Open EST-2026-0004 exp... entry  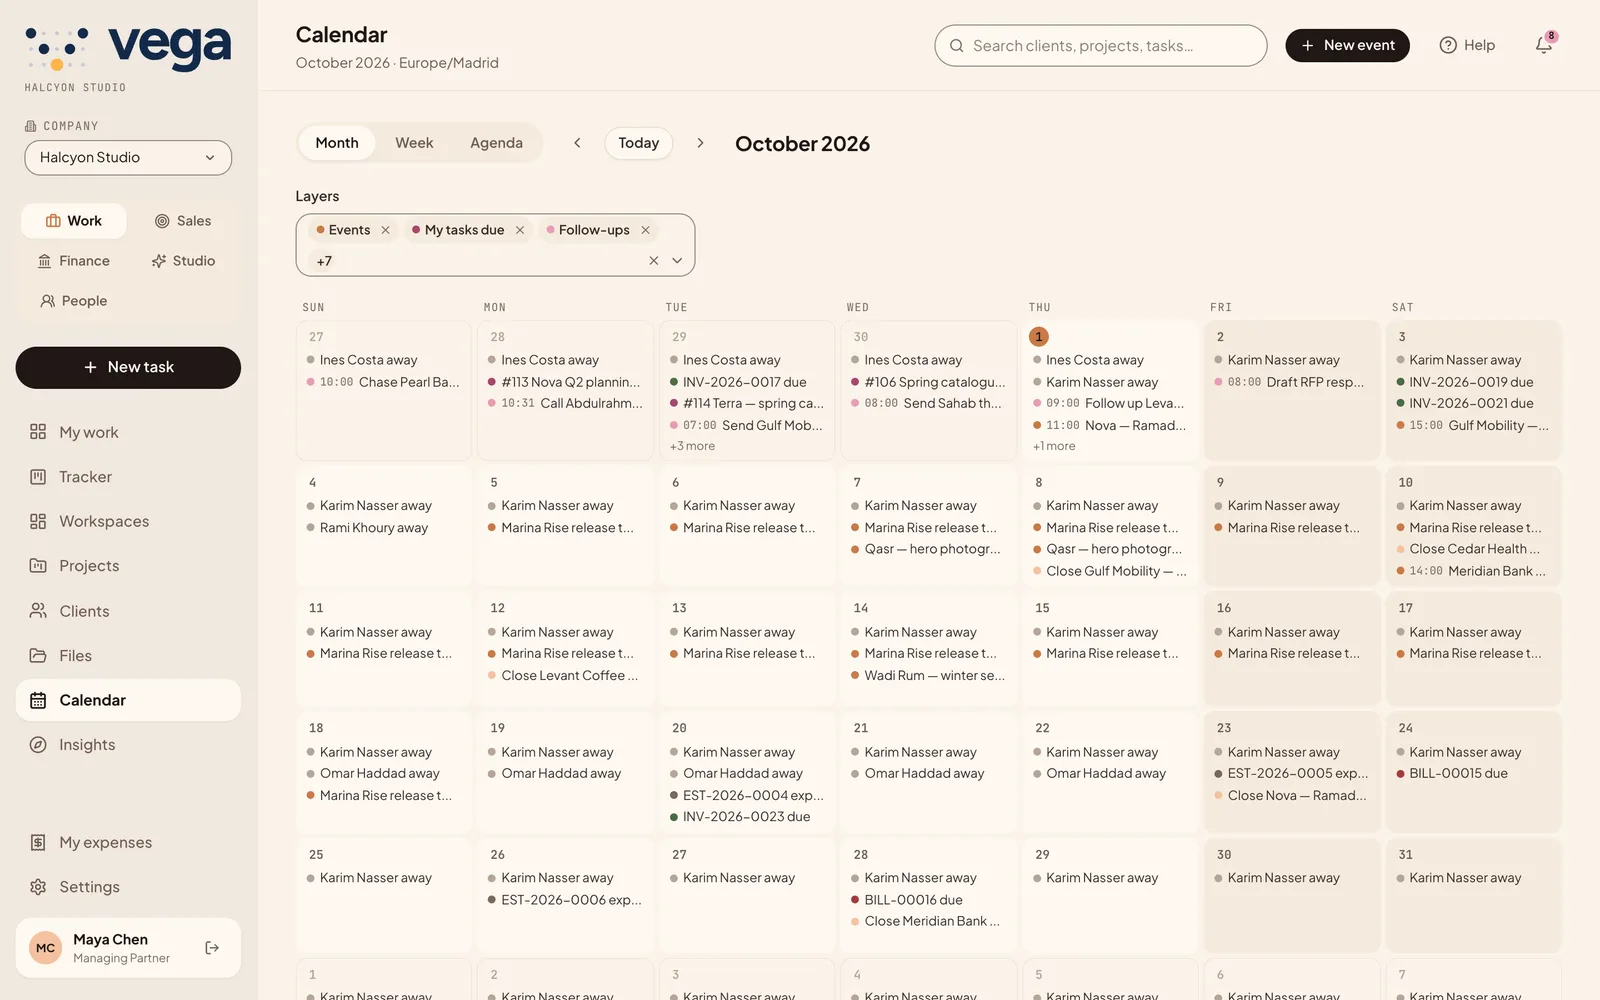747,796
